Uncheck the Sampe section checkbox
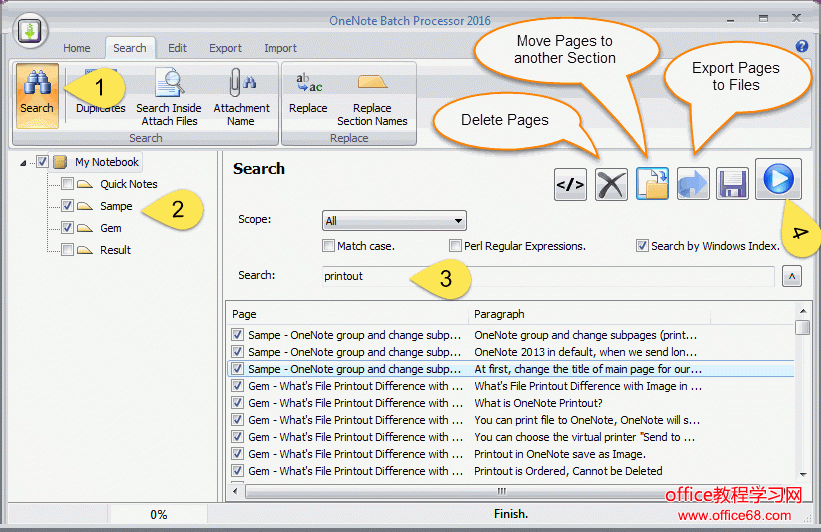 pos(67,206)
